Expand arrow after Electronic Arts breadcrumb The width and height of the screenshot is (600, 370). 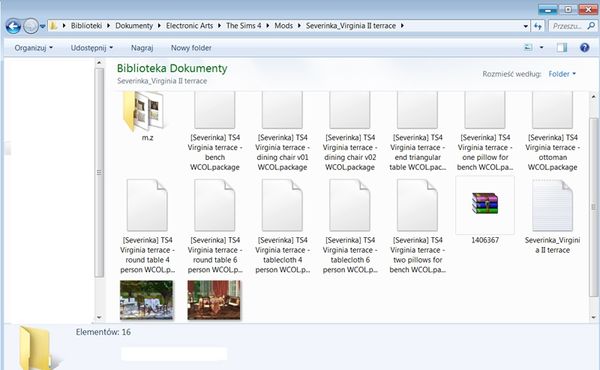[x=220, y=26]
